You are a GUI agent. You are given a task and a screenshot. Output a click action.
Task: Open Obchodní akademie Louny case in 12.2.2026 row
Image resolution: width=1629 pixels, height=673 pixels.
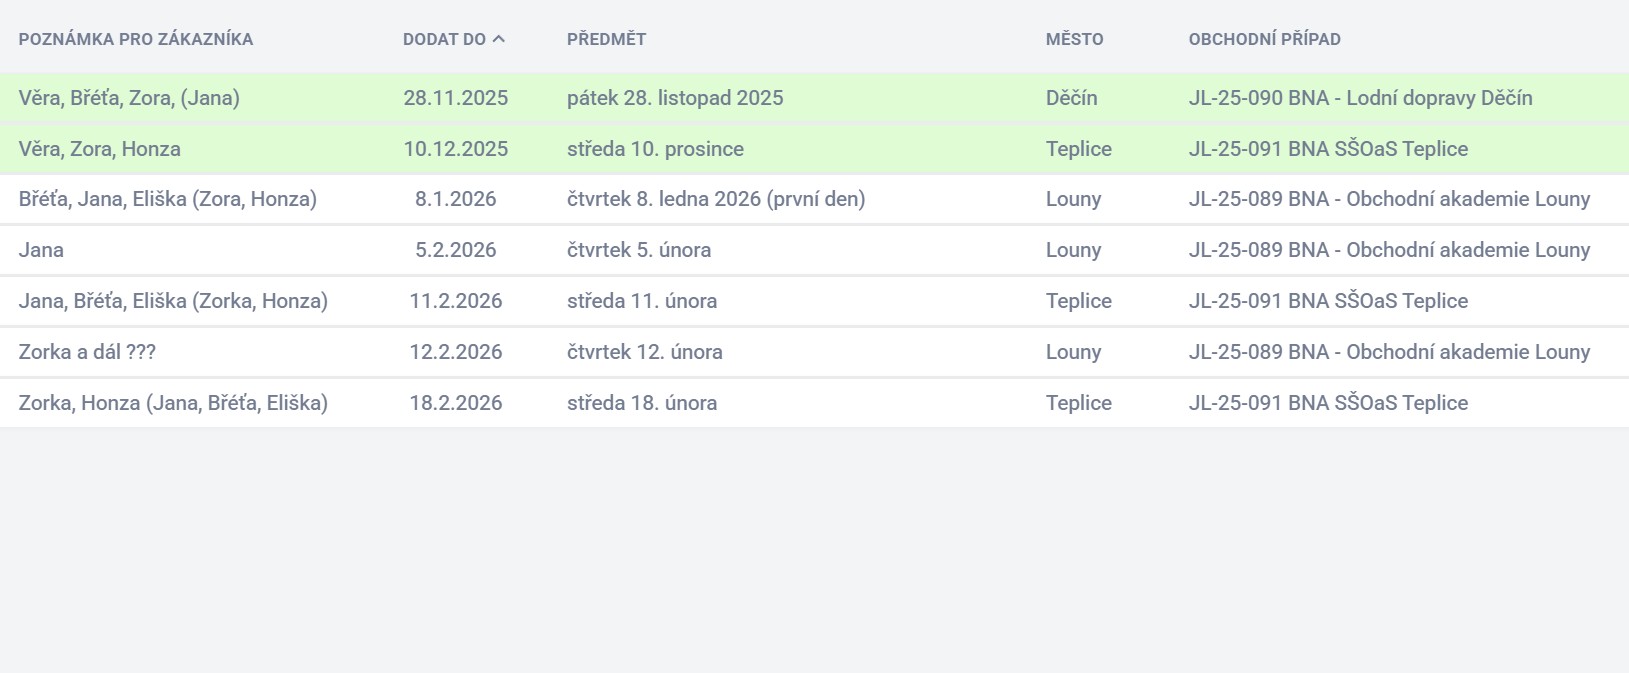pyautogui.click(x=1389, y=352)
